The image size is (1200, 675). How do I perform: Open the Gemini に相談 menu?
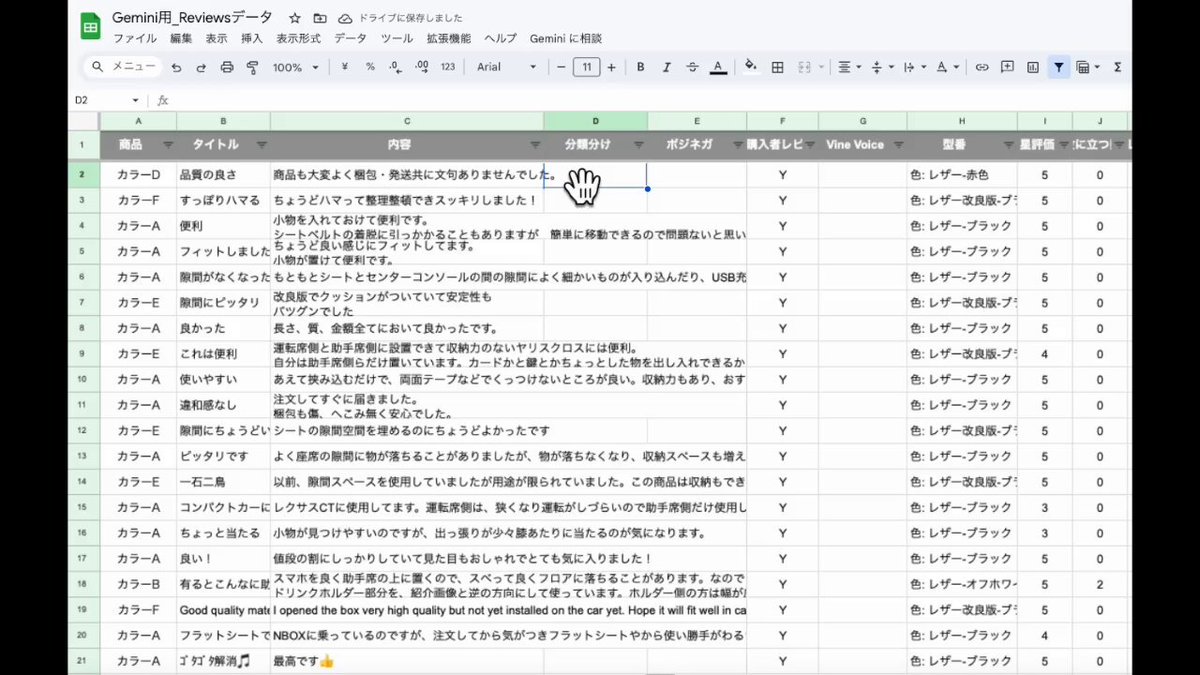566,38
